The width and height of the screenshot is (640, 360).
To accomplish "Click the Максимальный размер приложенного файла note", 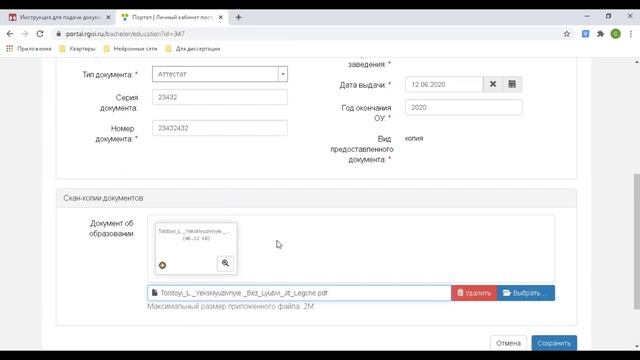I will [x=231, y=306].
